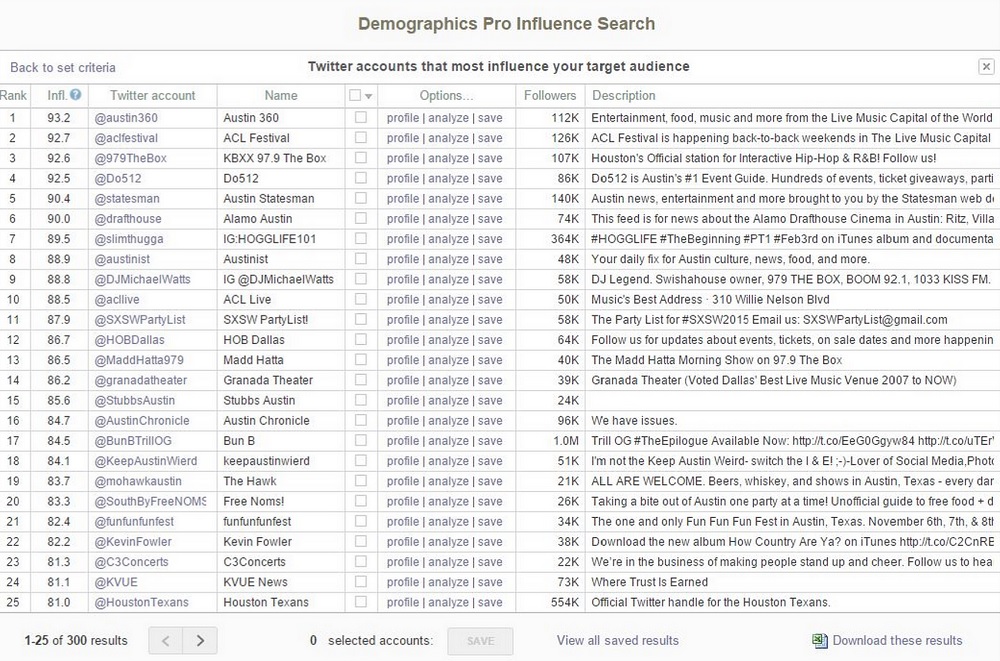Click analyze for @slimthugga
This screenshot has width=1000, height=661.
(x=448, y=239)
